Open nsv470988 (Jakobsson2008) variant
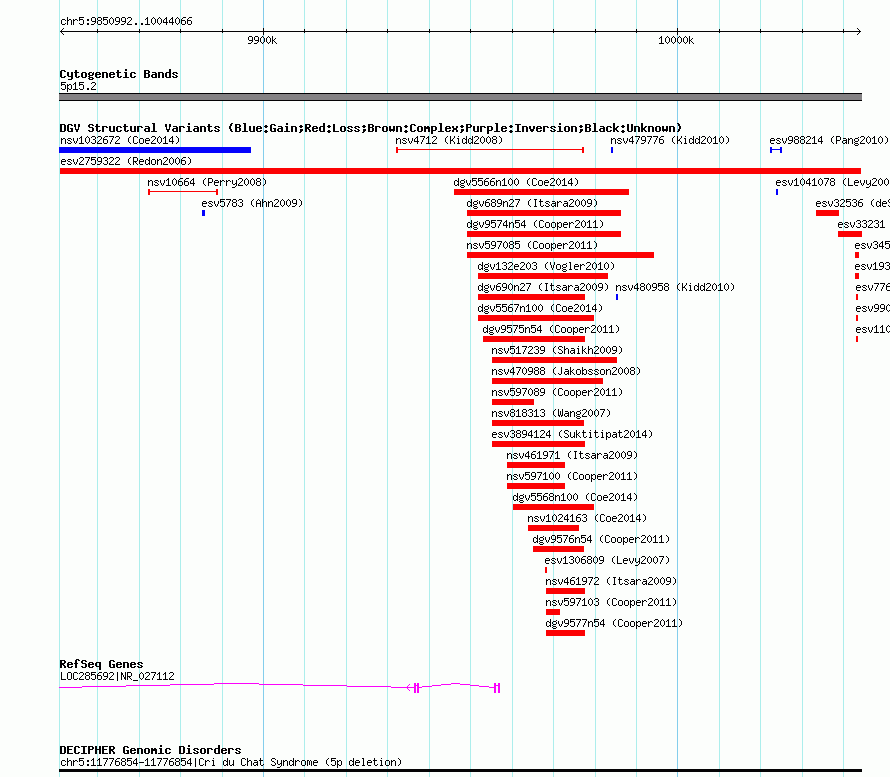The width and height of the screenshot is (890, 777). coord(566,371)
